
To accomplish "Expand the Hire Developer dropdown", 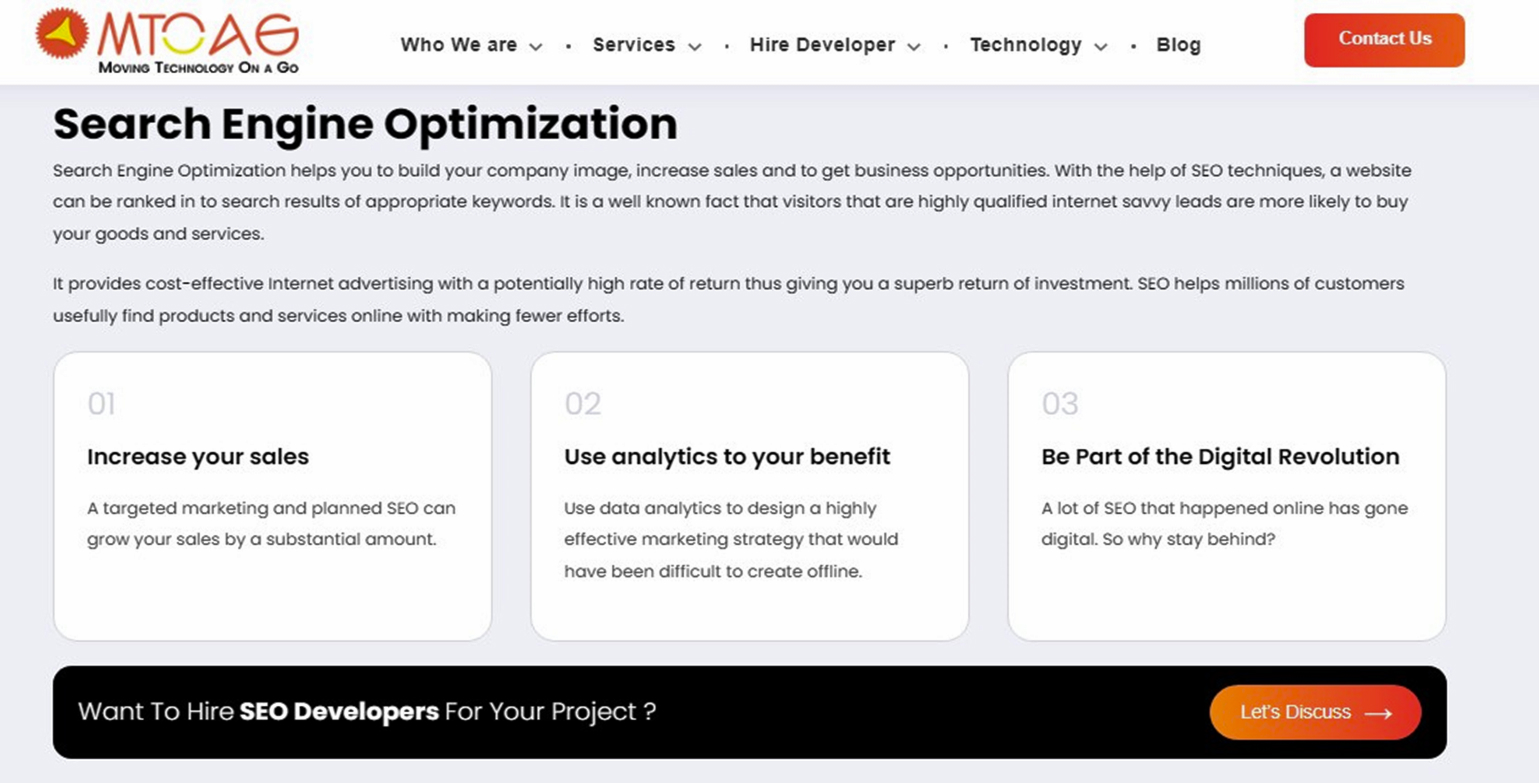I will click(x=914, y=47).
